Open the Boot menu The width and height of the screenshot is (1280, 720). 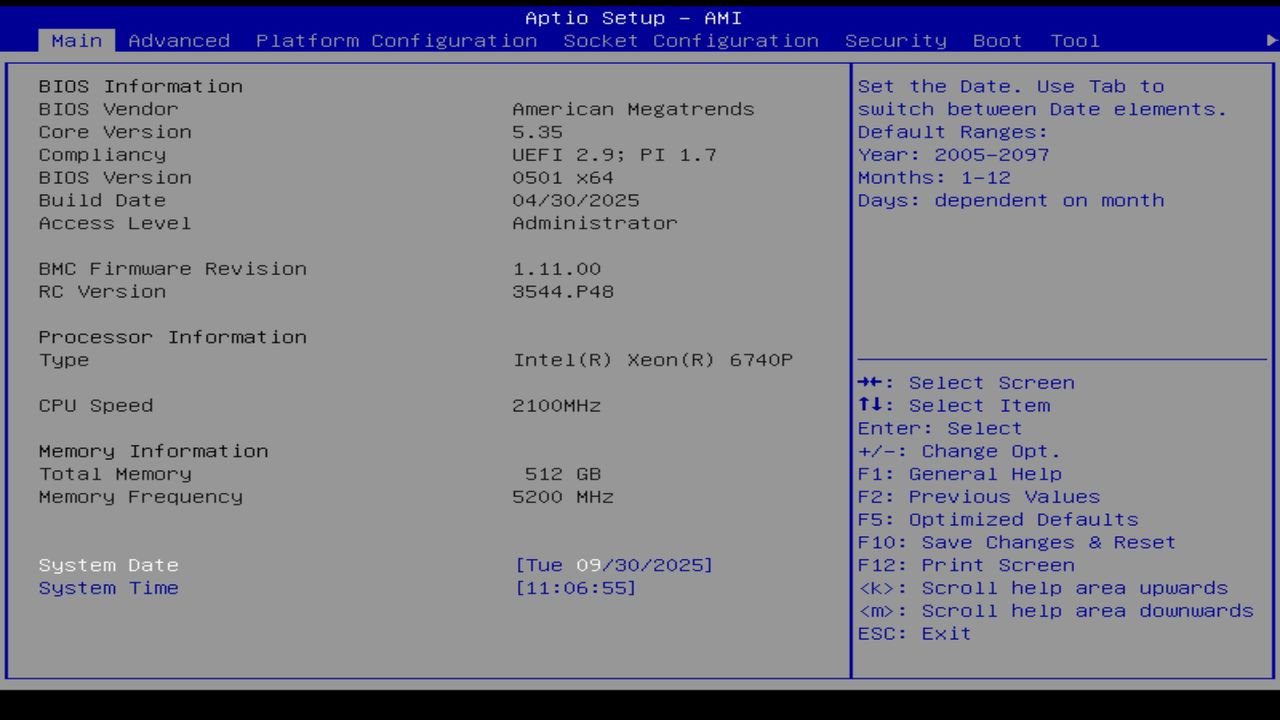click(x=997, y=40)
